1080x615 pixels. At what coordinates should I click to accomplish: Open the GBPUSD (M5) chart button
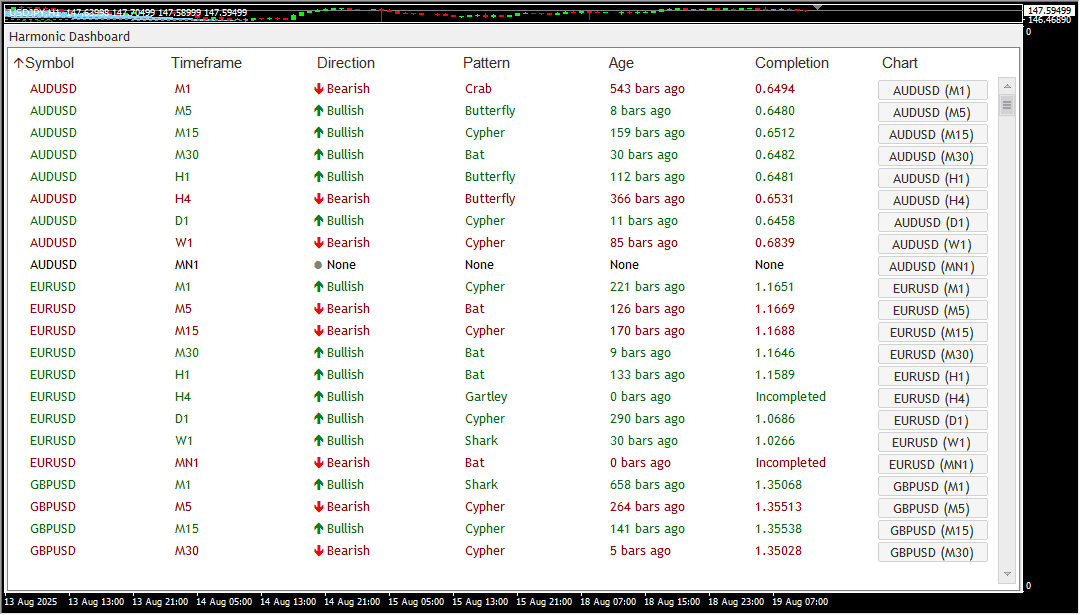click(933, 509)
